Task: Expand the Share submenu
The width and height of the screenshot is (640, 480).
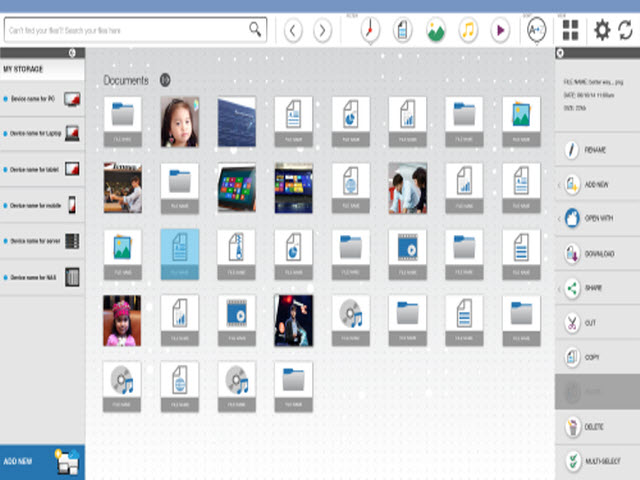Action: pyautogui.click(x=559, y=289)
